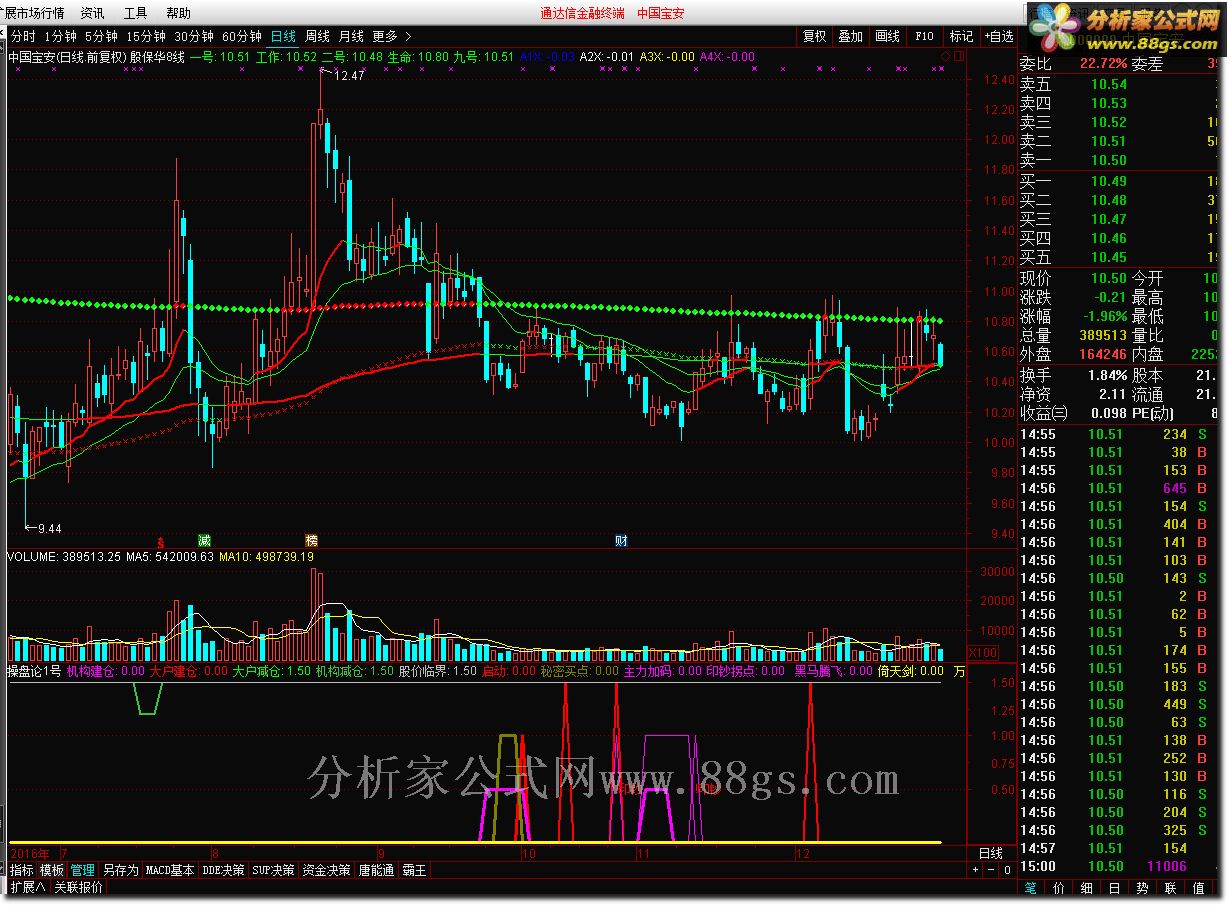Switch to 周线 weekly period
Screen dimensions: 1229x905
(317, 36)
